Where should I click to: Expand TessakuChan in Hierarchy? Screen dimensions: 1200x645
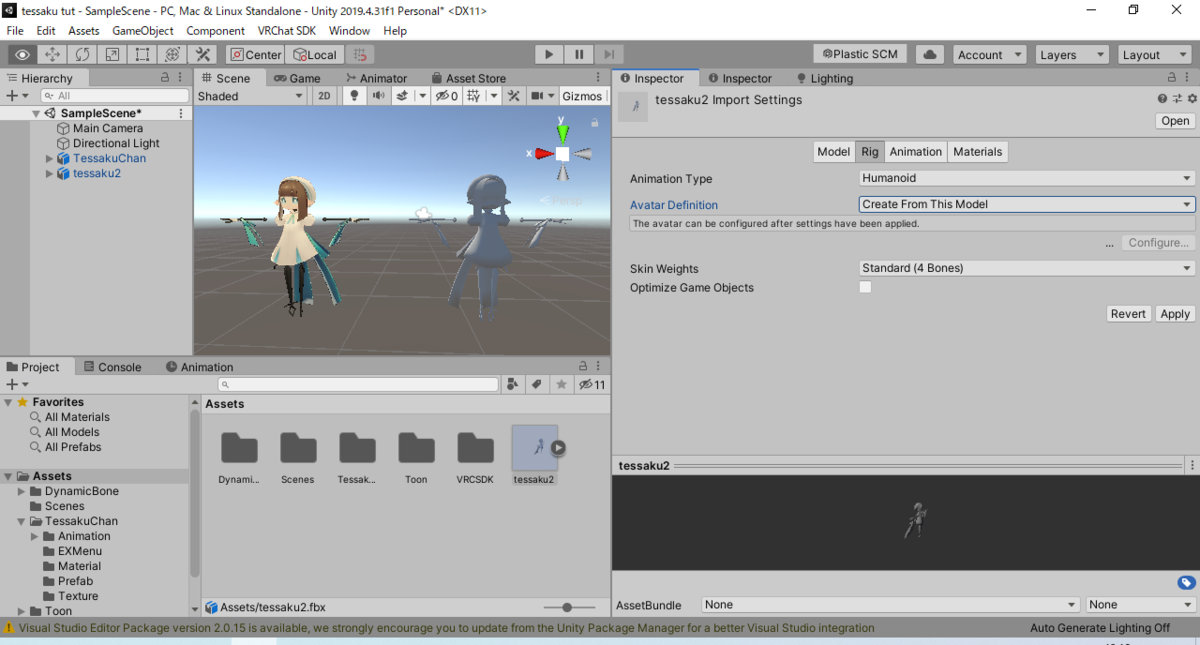(x=50, y=158)
